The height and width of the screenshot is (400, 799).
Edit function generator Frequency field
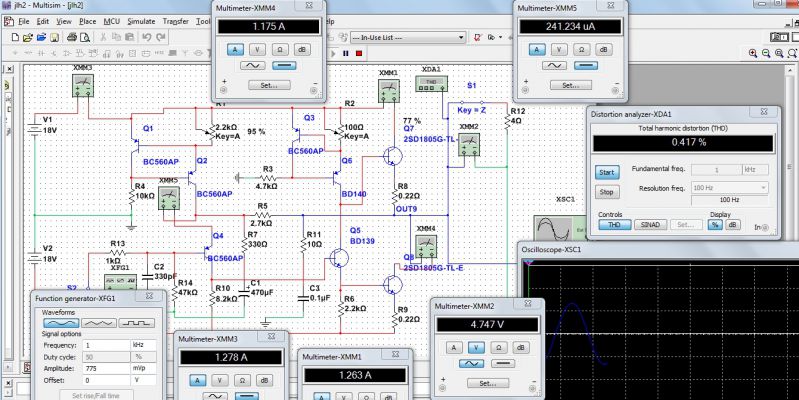pos(105,345)
